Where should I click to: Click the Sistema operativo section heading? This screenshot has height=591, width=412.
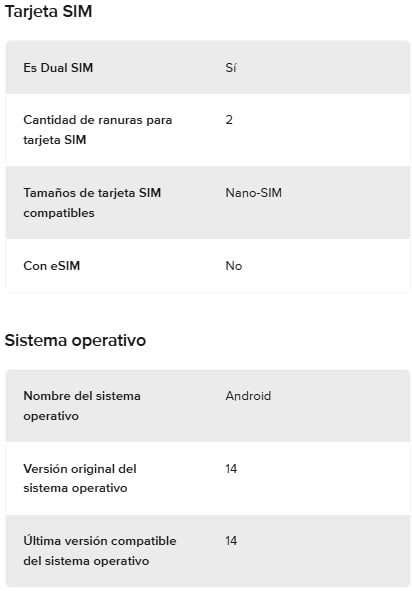click(75, 340)
